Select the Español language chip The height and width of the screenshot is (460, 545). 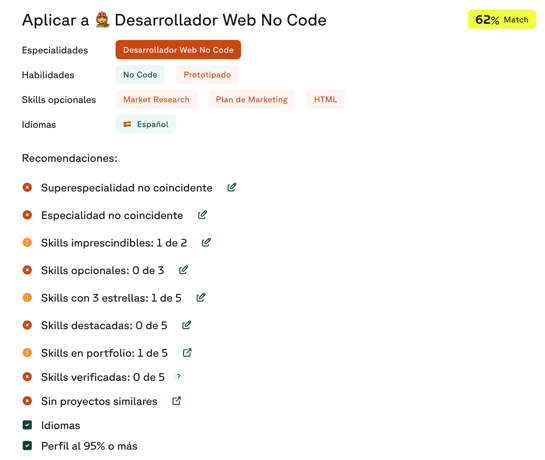coord(146,124)
